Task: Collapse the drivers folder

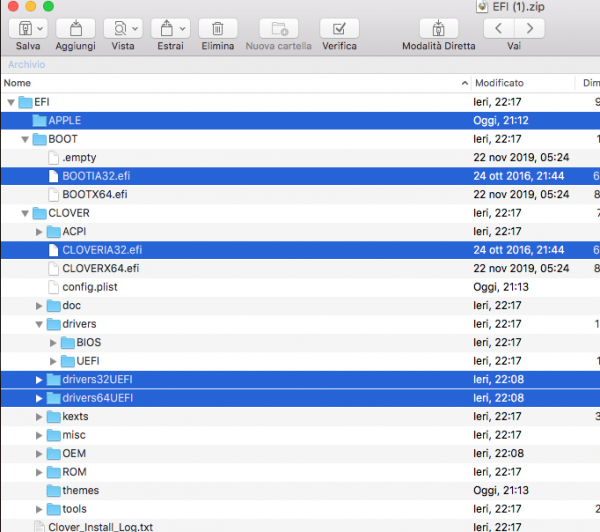Action: click(39, 324)
